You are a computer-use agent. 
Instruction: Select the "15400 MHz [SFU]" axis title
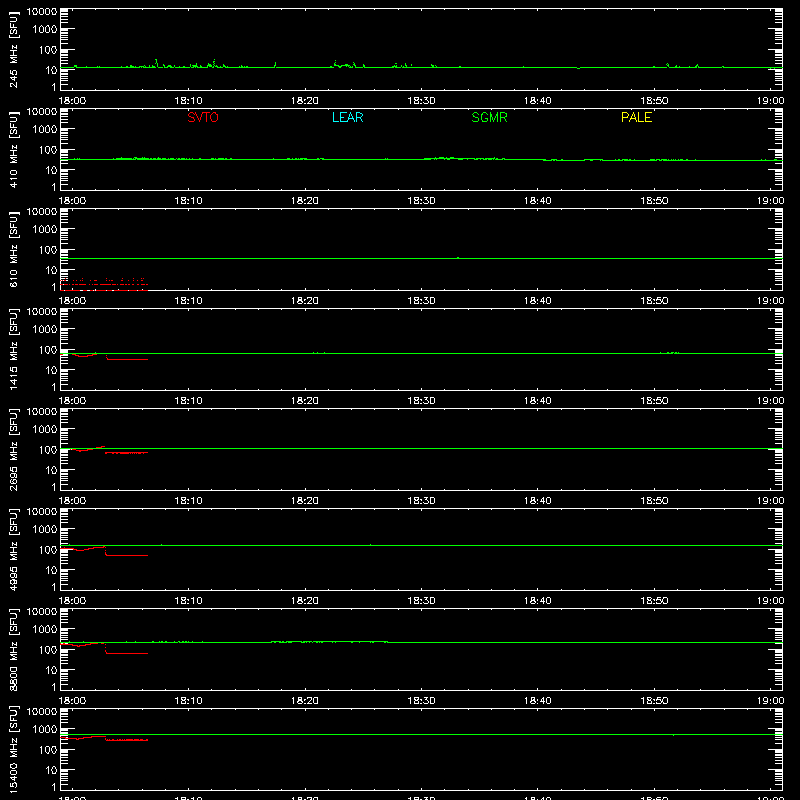click(13, 749)
